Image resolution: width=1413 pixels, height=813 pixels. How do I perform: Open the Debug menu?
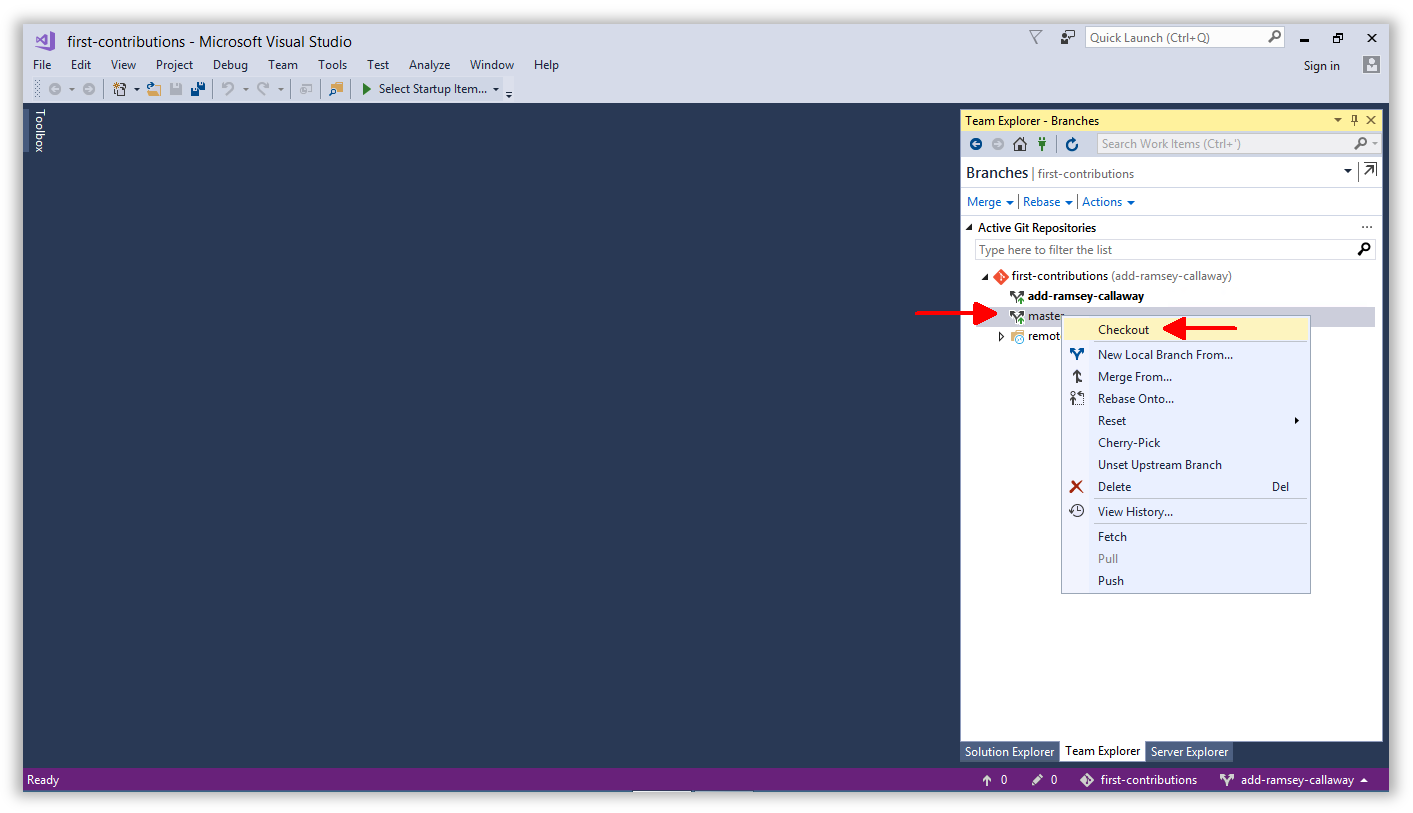pos(230,64)
